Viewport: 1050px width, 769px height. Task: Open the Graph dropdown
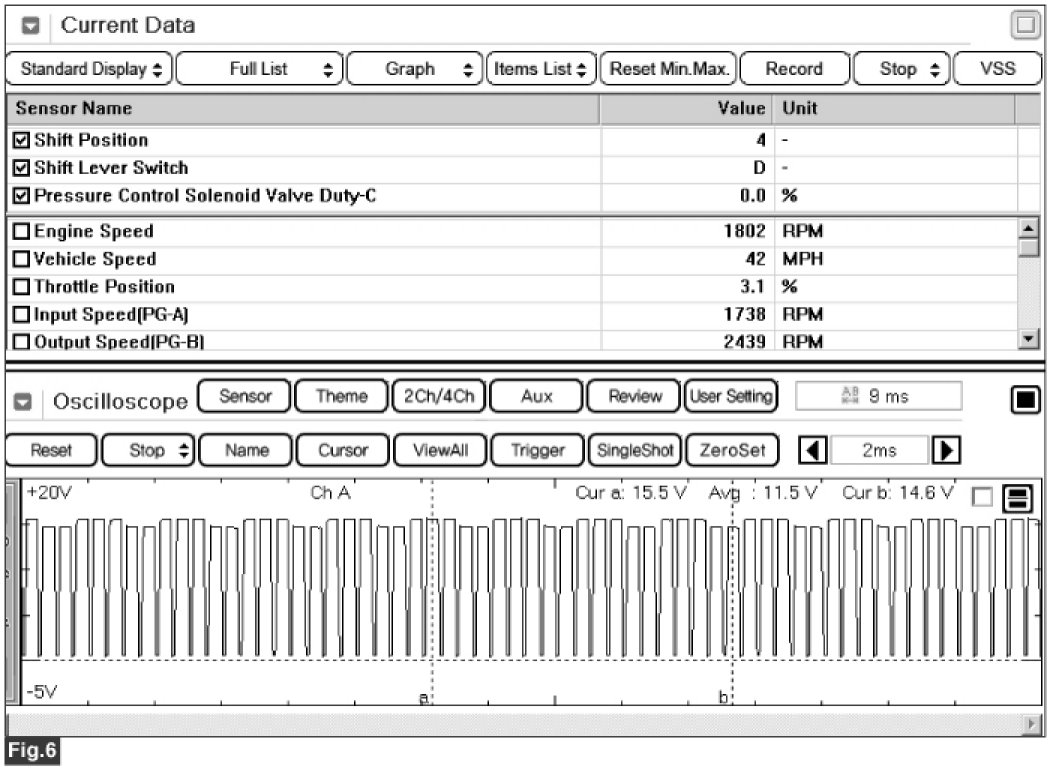pyautogui.click(x=417, y=69)
